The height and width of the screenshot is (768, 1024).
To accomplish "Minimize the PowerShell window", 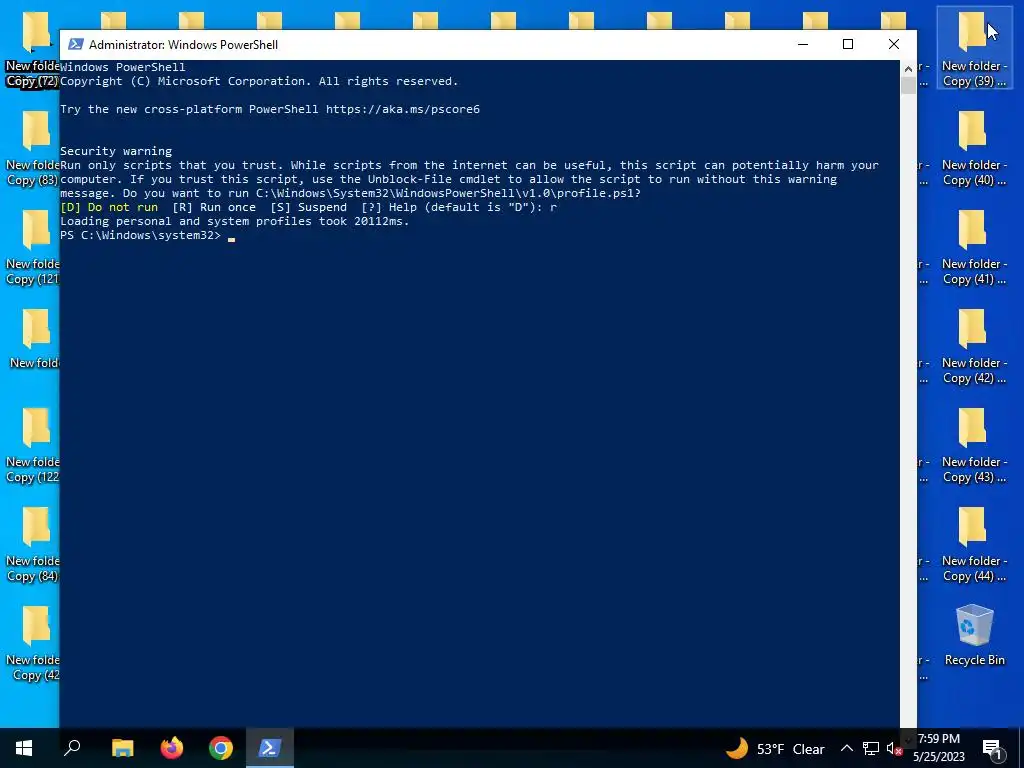I will click(803, 44).
